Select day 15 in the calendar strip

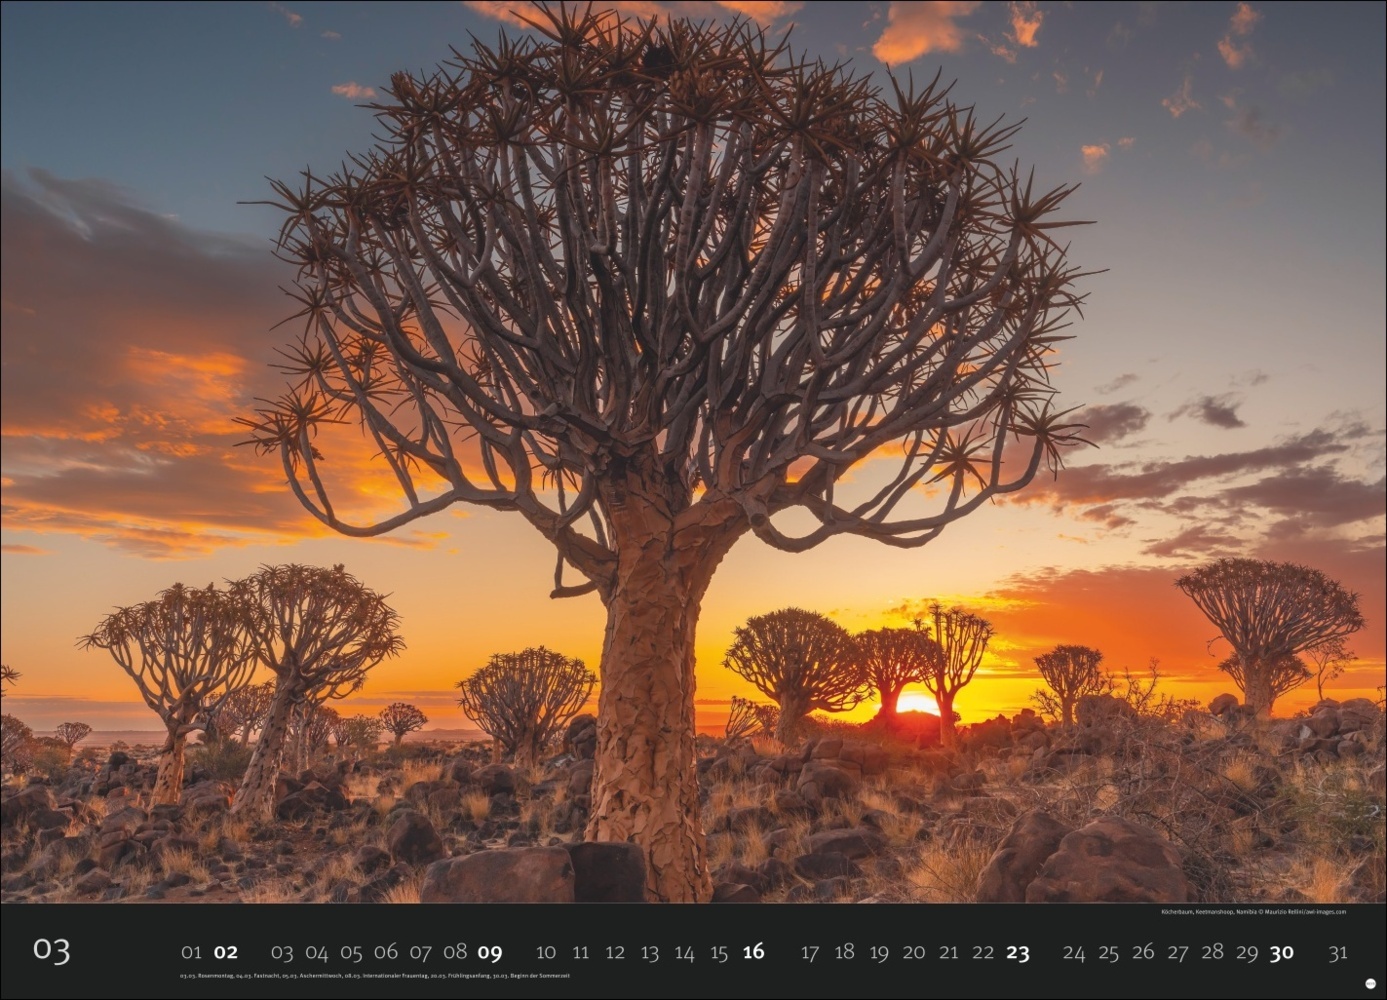pyautogui.click(x=719, y=953)
